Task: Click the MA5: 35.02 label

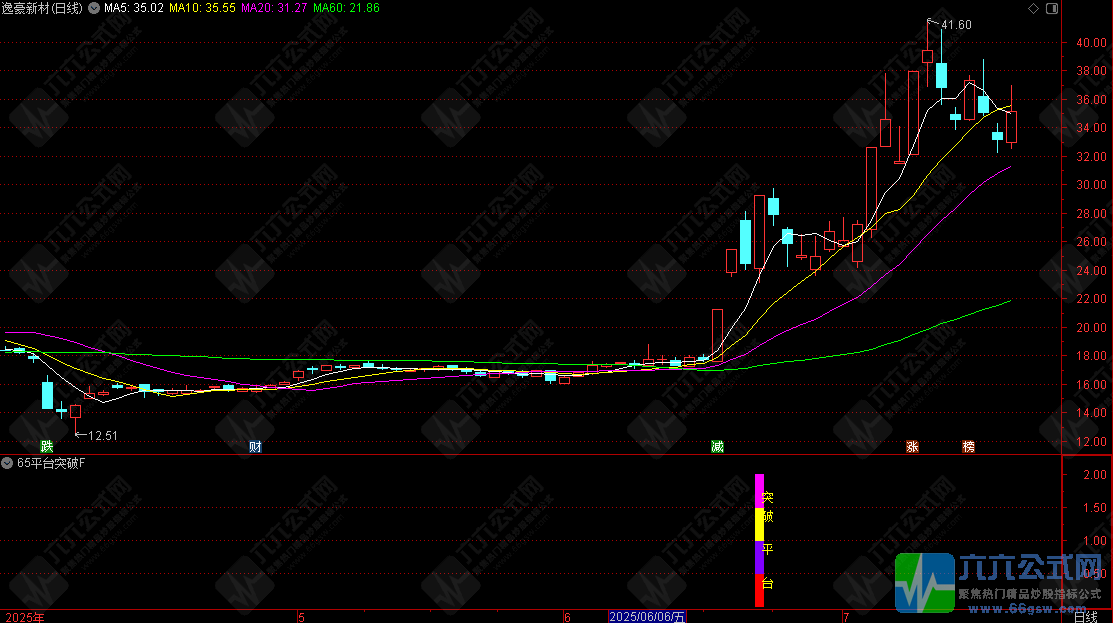Action: tap(133, 8)
